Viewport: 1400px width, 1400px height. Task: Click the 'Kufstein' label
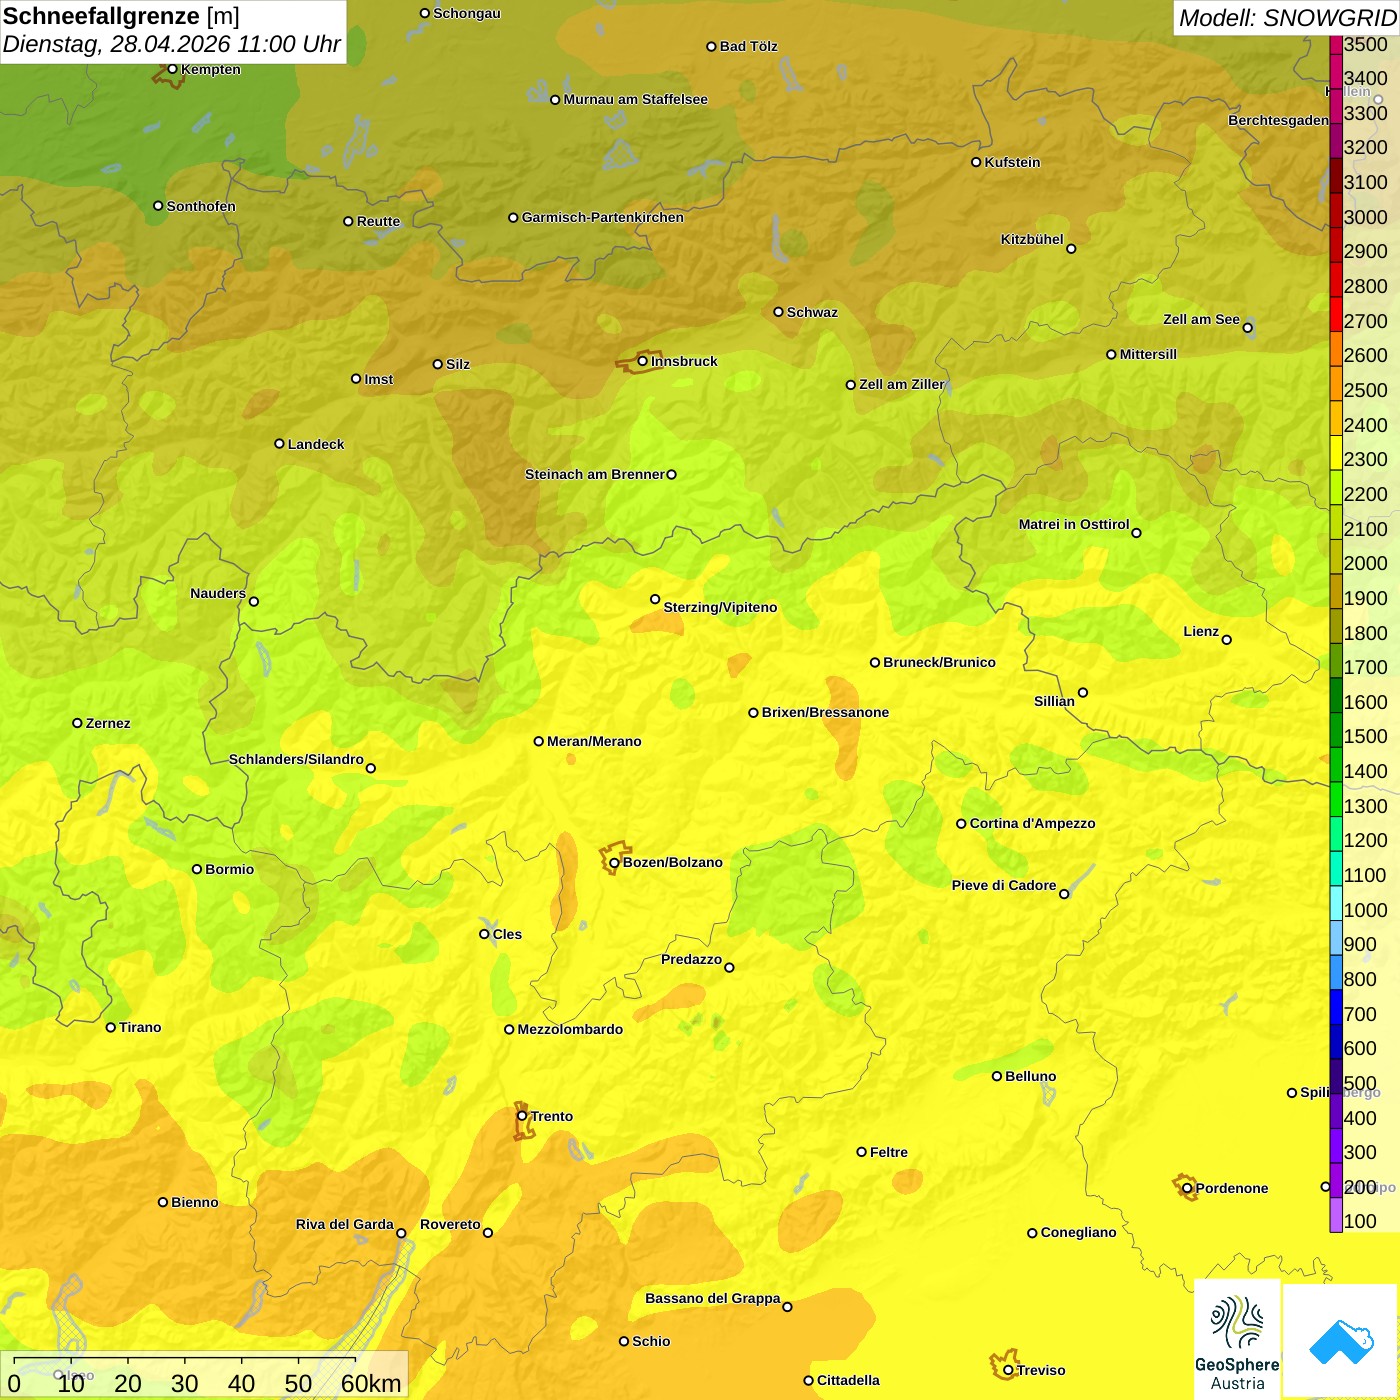click(x=1012, y=162)
